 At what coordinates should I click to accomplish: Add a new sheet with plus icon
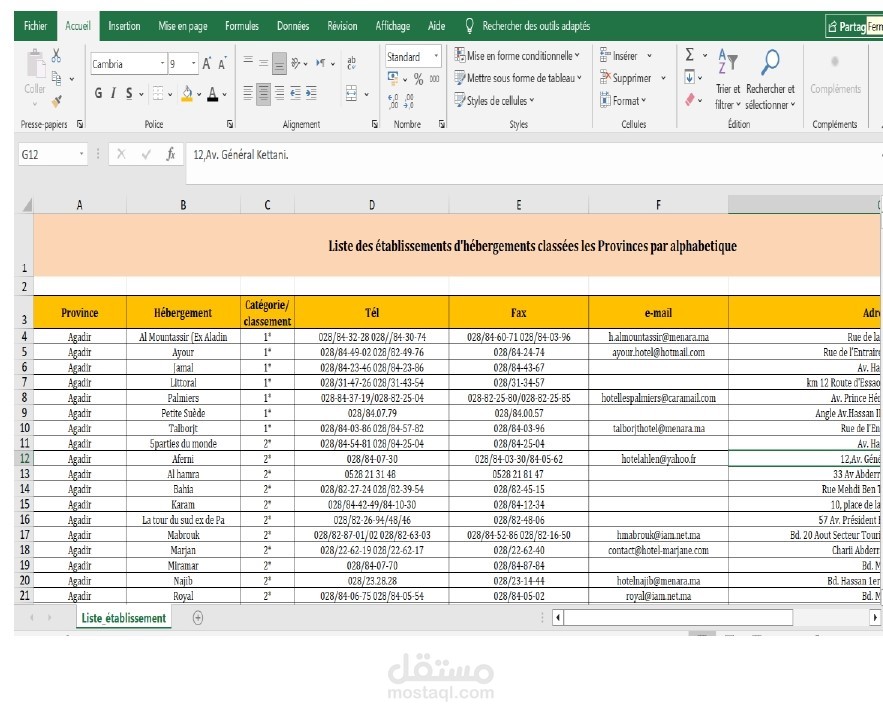(198, 618)
